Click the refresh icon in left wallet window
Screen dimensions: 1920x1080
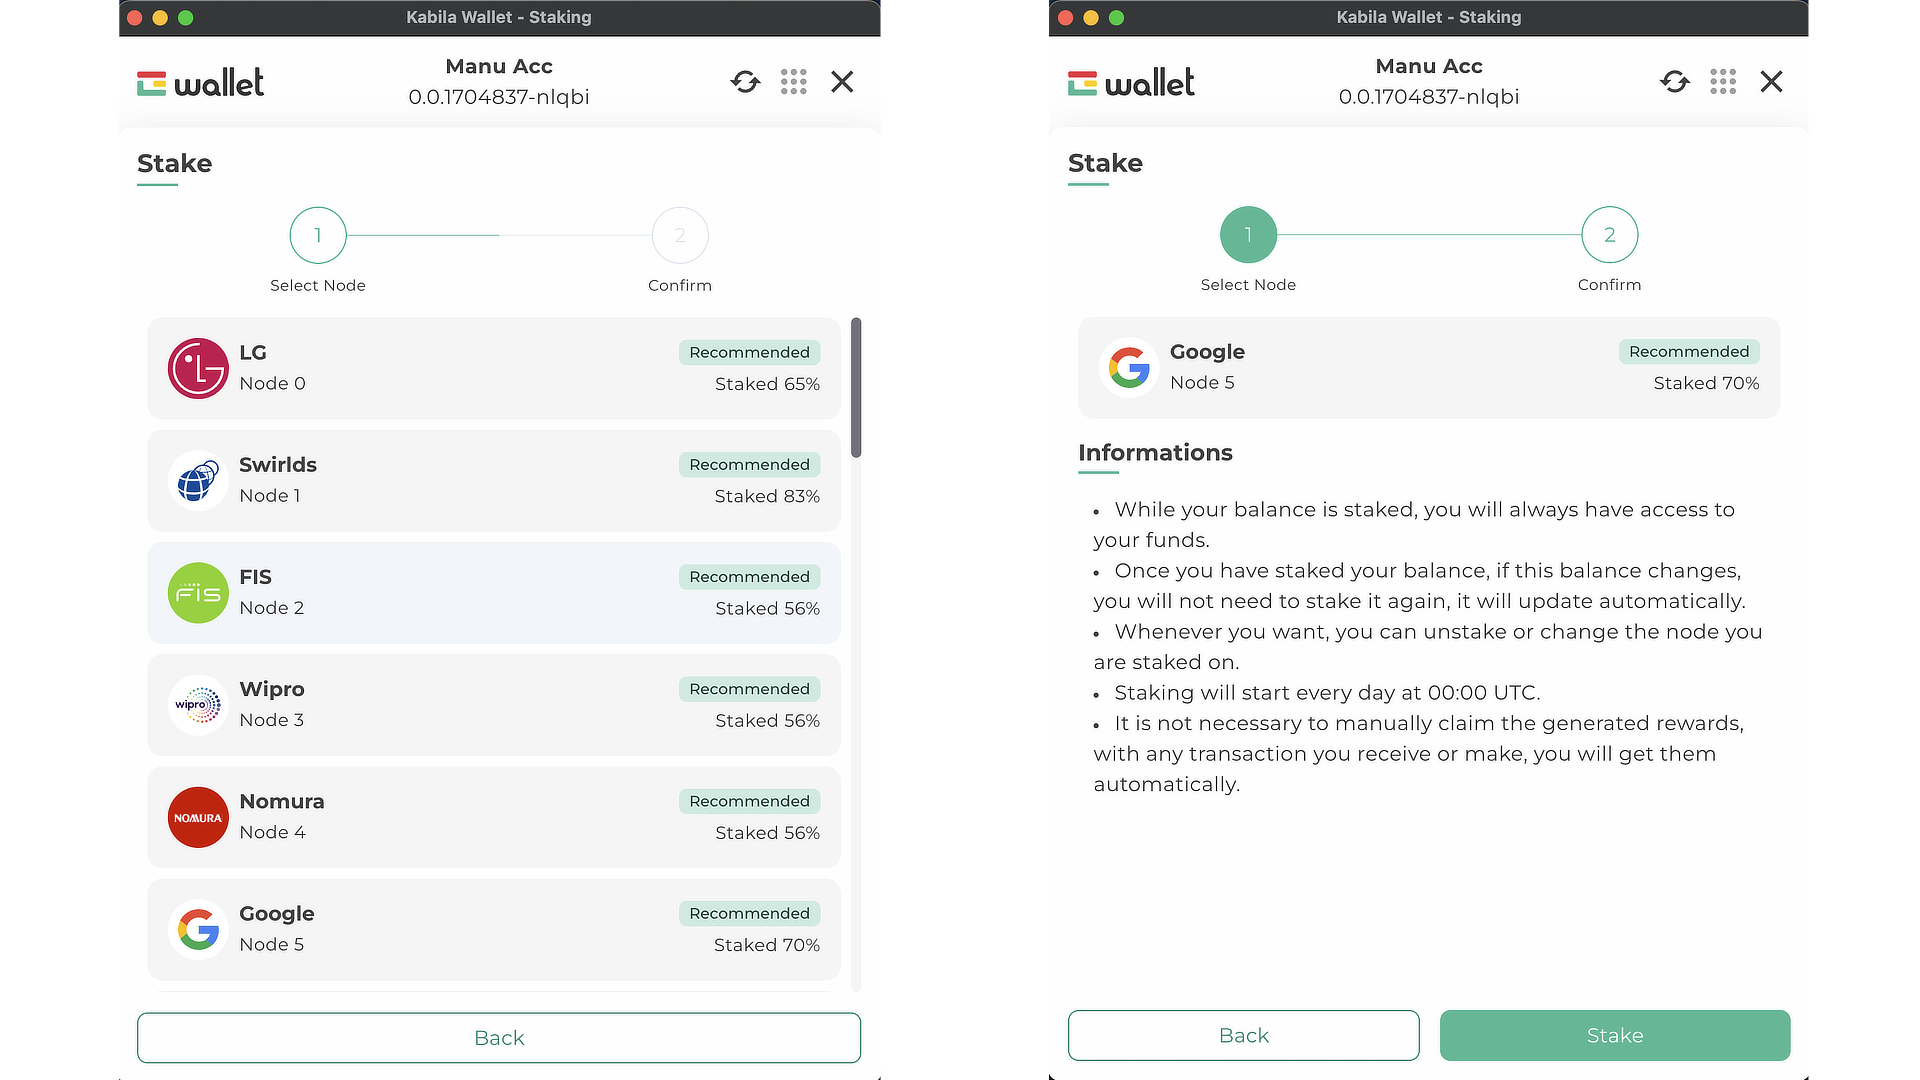[745, 82]
